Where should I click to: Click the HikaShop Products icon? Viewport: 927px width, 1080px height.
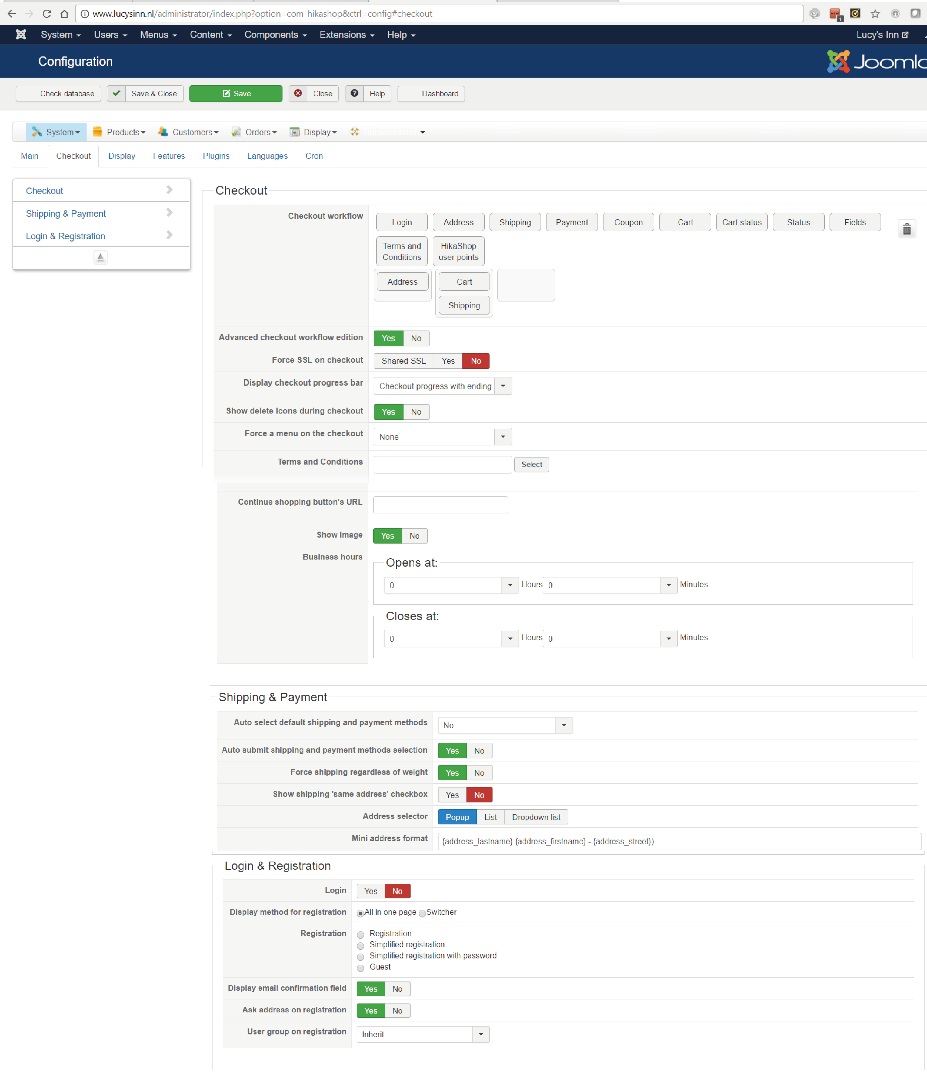97,132
